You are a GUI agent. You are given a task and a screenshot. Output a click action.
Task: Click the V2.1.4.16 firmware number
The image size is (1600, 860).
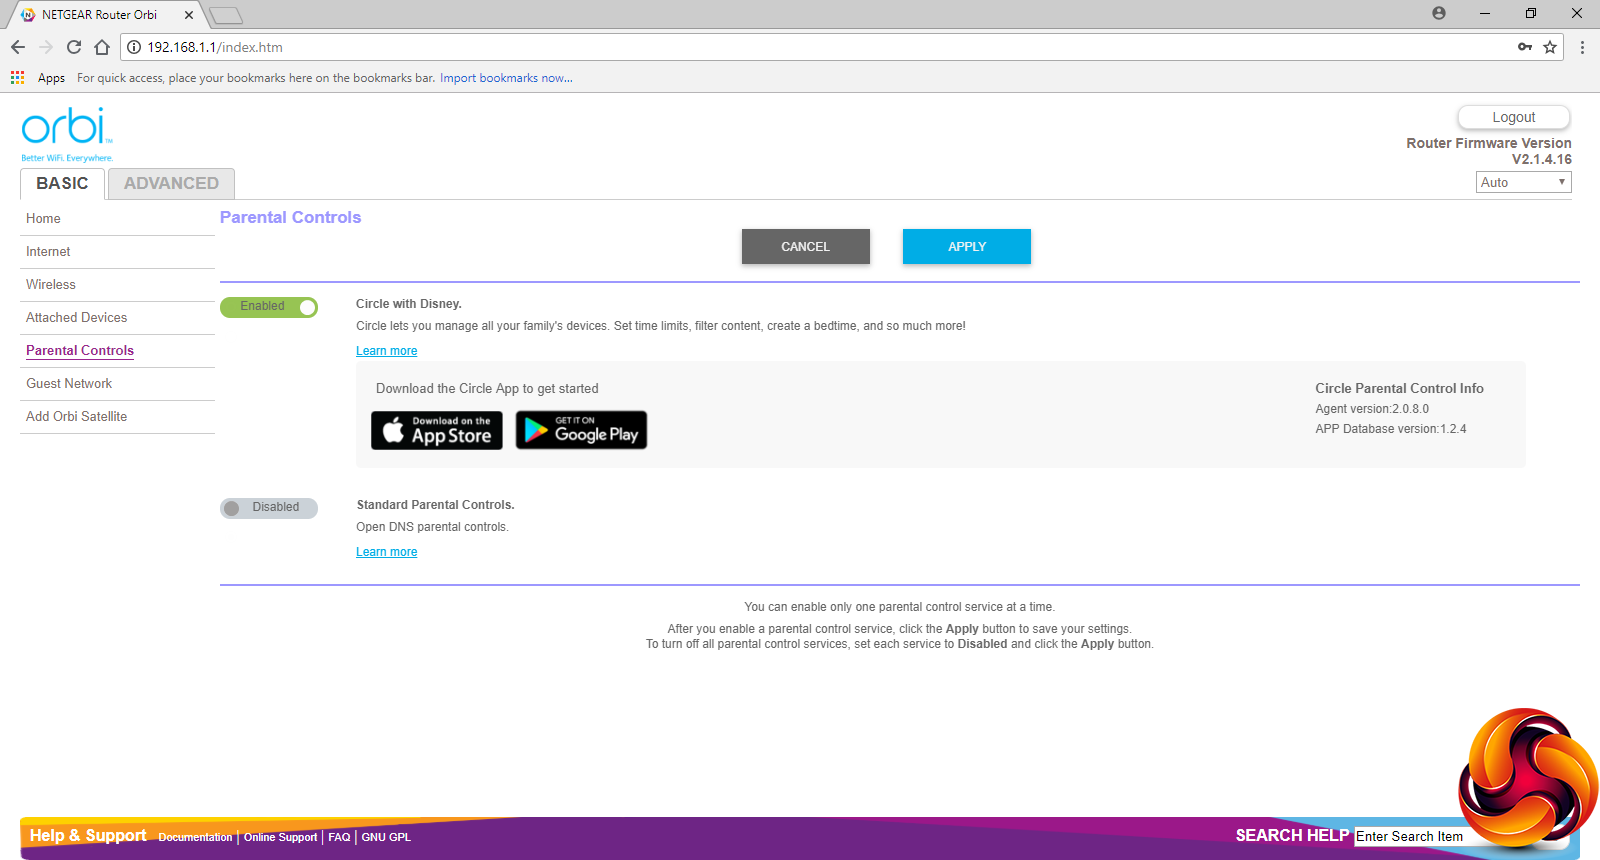click(1542, 159)
